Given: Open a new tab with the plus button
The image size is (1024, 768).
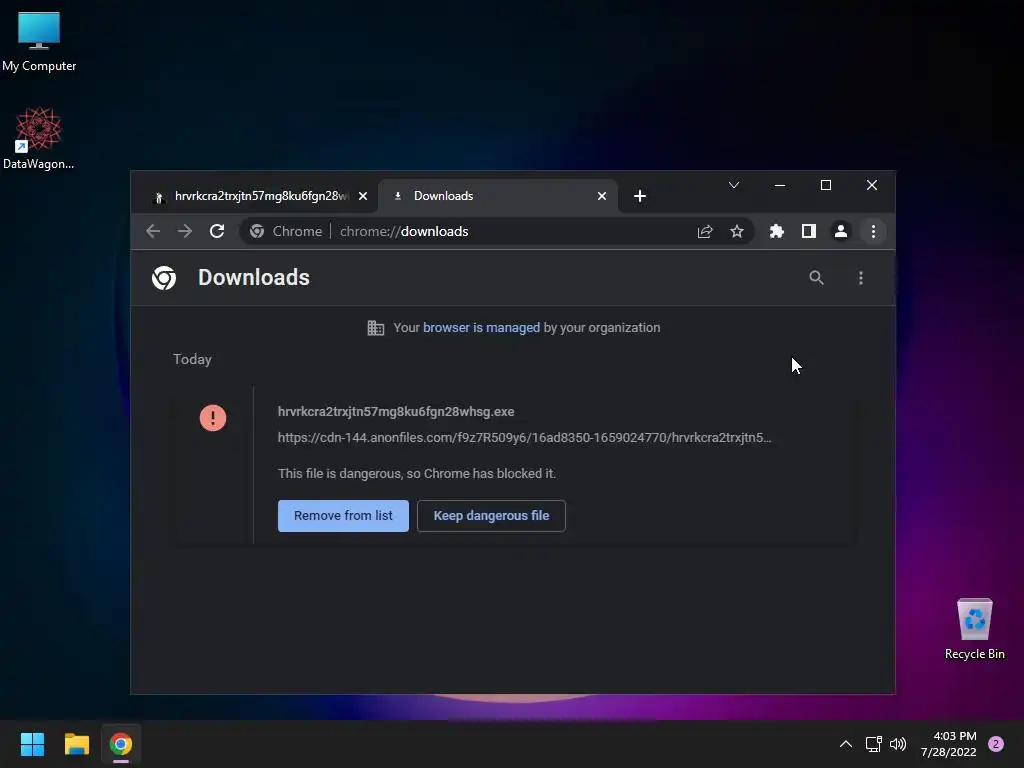Looking at the screenshot, I should click(x=640, y=196).
